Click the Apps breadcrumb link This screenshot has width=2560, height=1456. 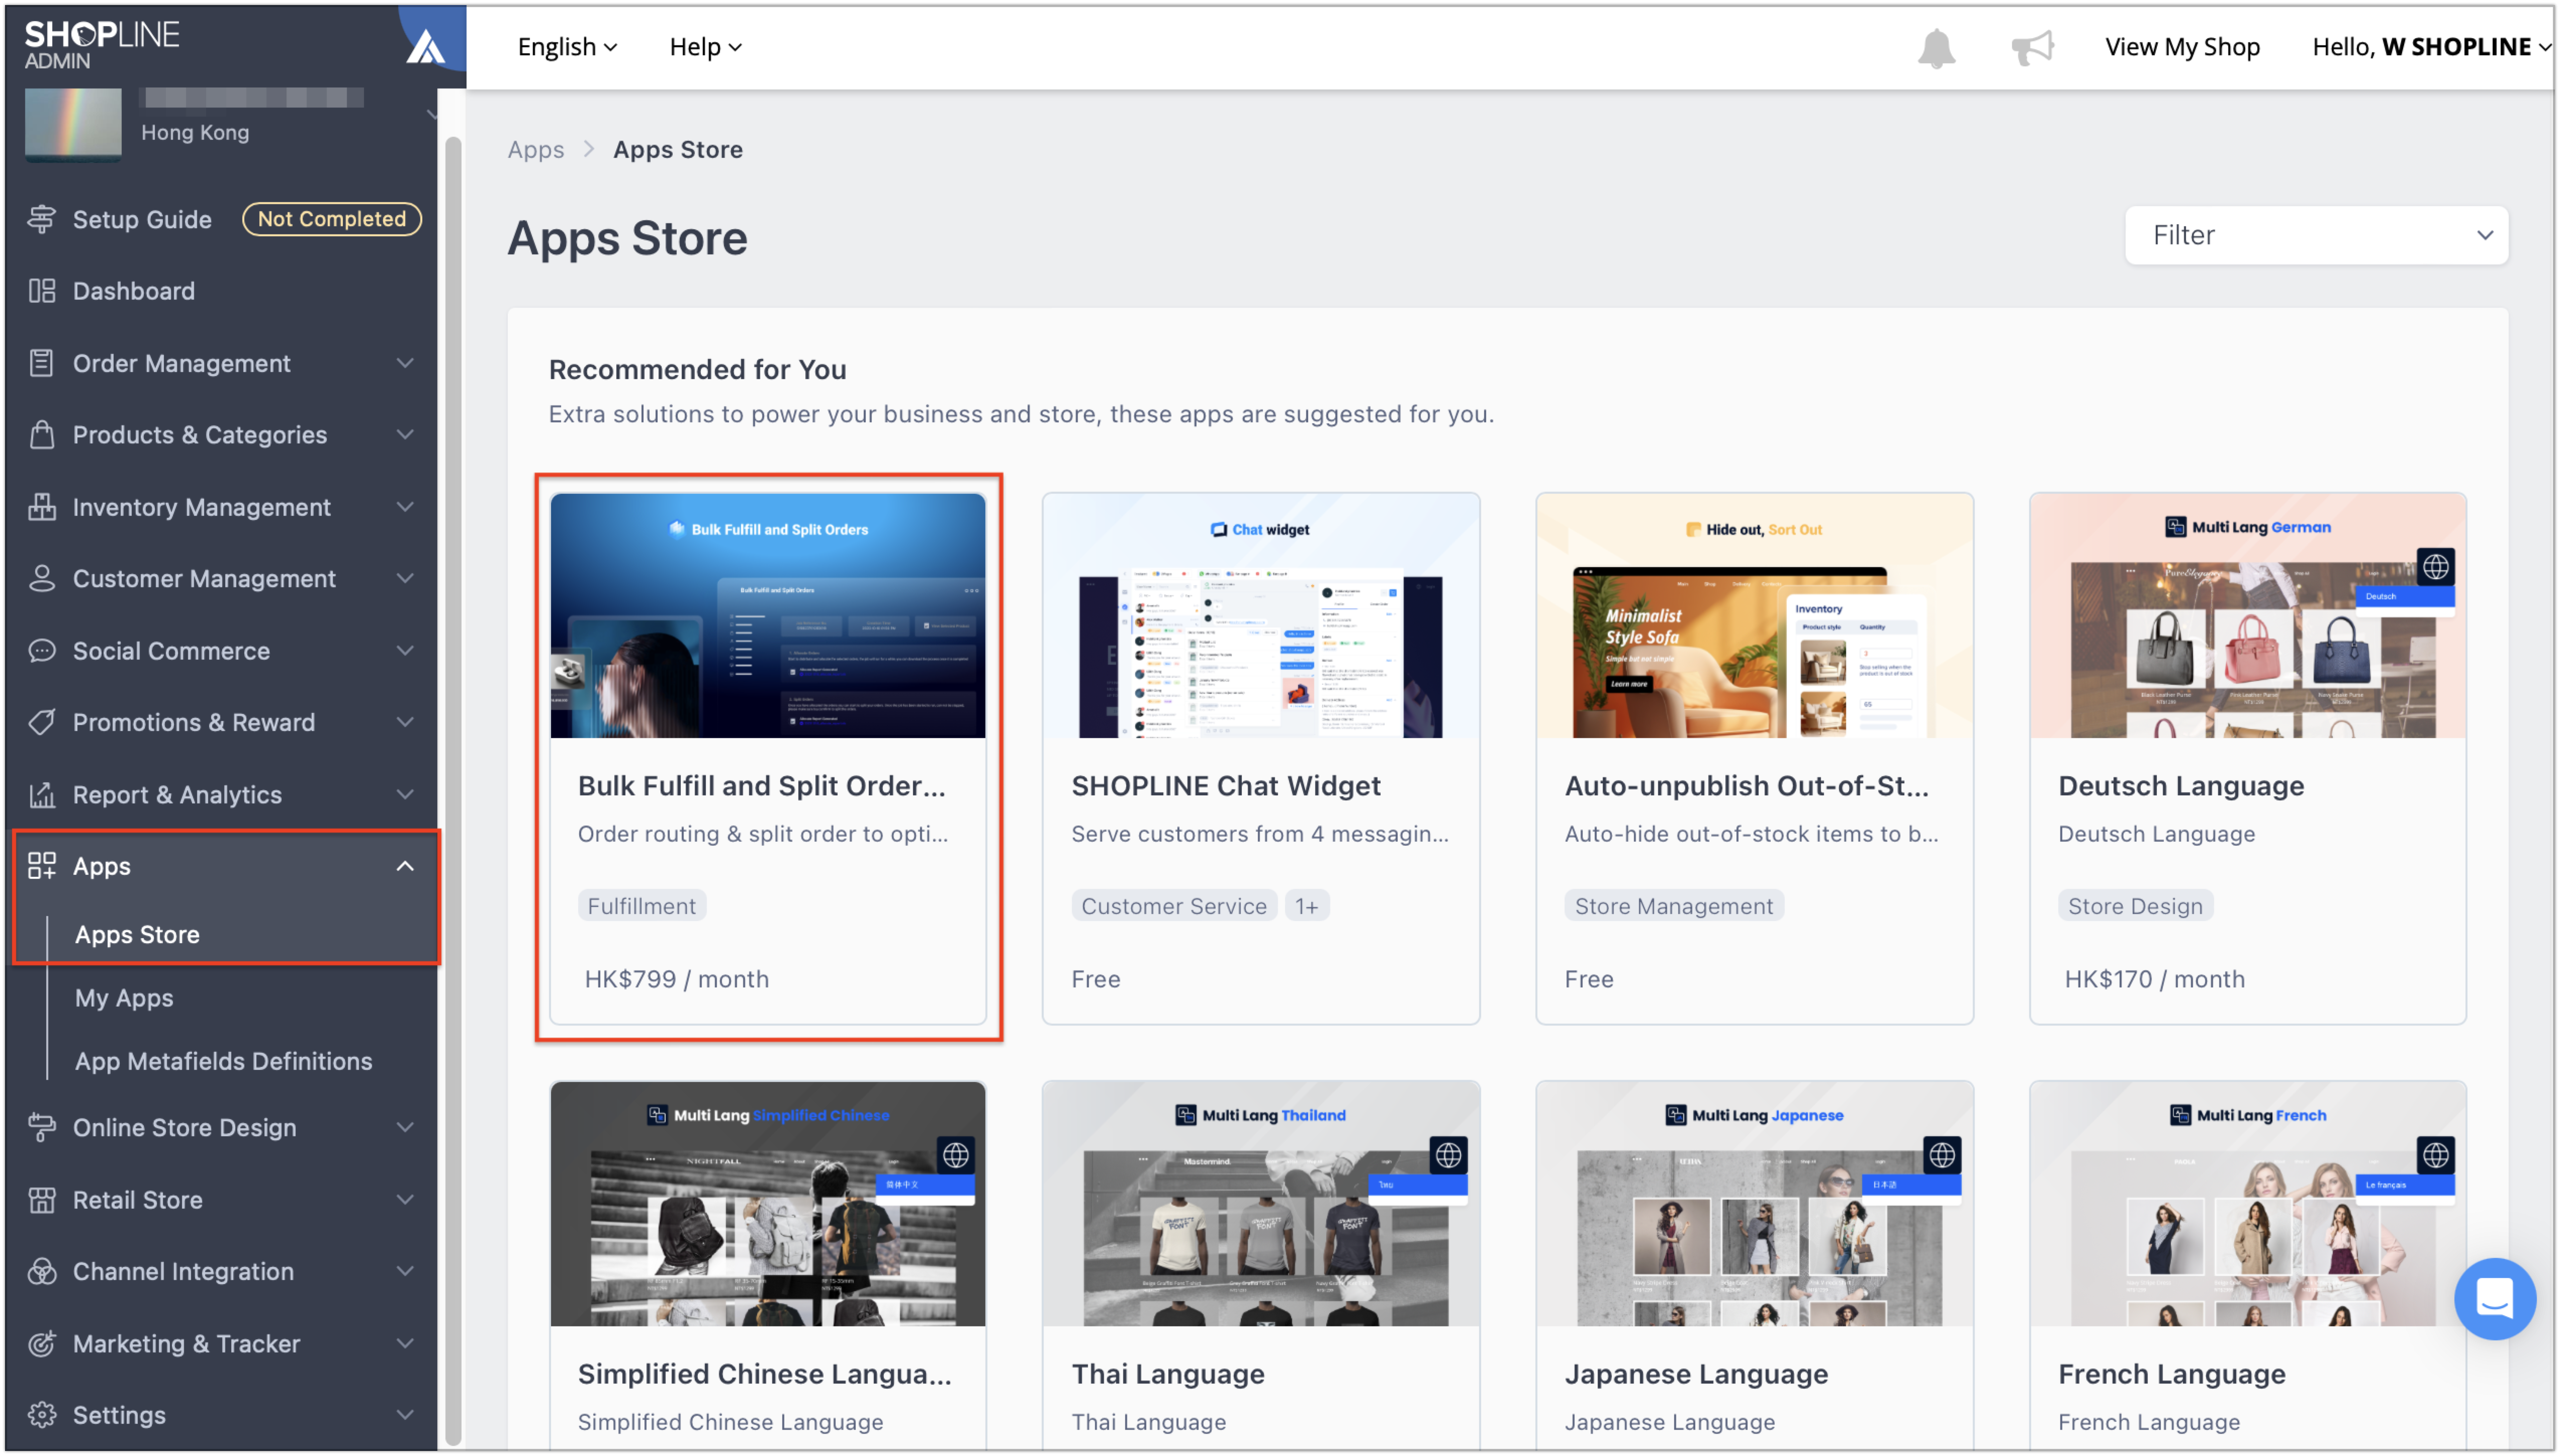[x=535, y=149]
